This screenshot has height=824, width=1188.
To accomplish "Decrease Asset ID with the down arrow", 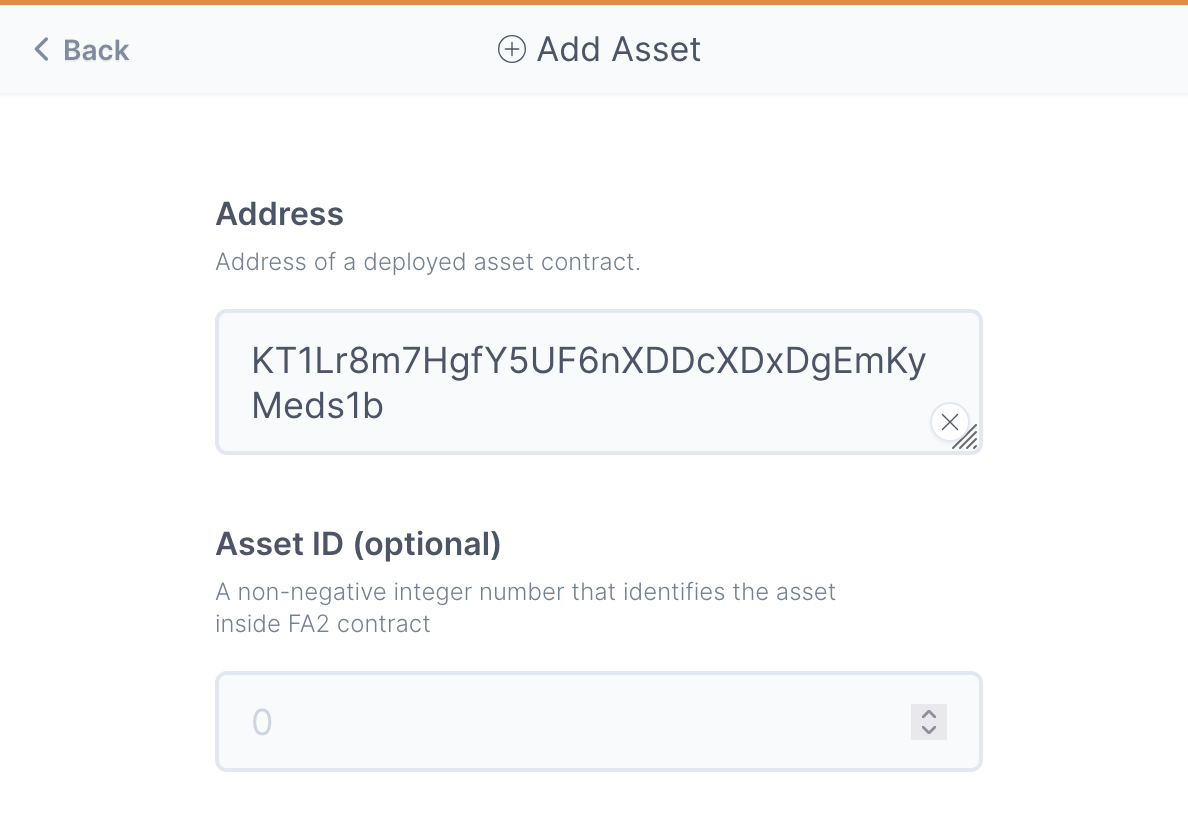I will tap(929, 730).
